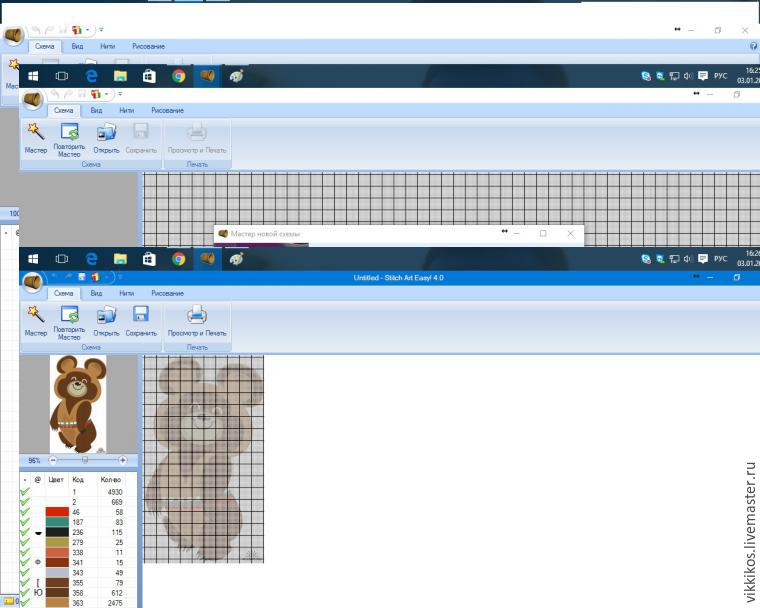Switch to the Рисование tab in Untitled window
The image size is (760, 608).
pyautogui.click(x=167, y=293)
